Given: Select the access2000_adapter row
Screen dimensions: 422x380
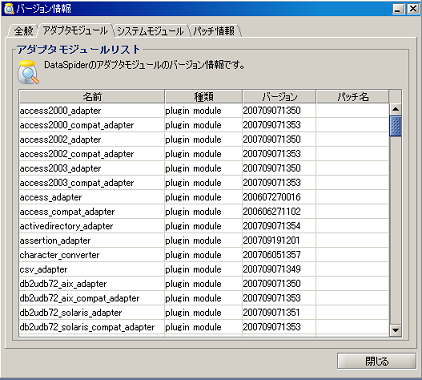Looking at the screenshot, I should pos(204,110).
